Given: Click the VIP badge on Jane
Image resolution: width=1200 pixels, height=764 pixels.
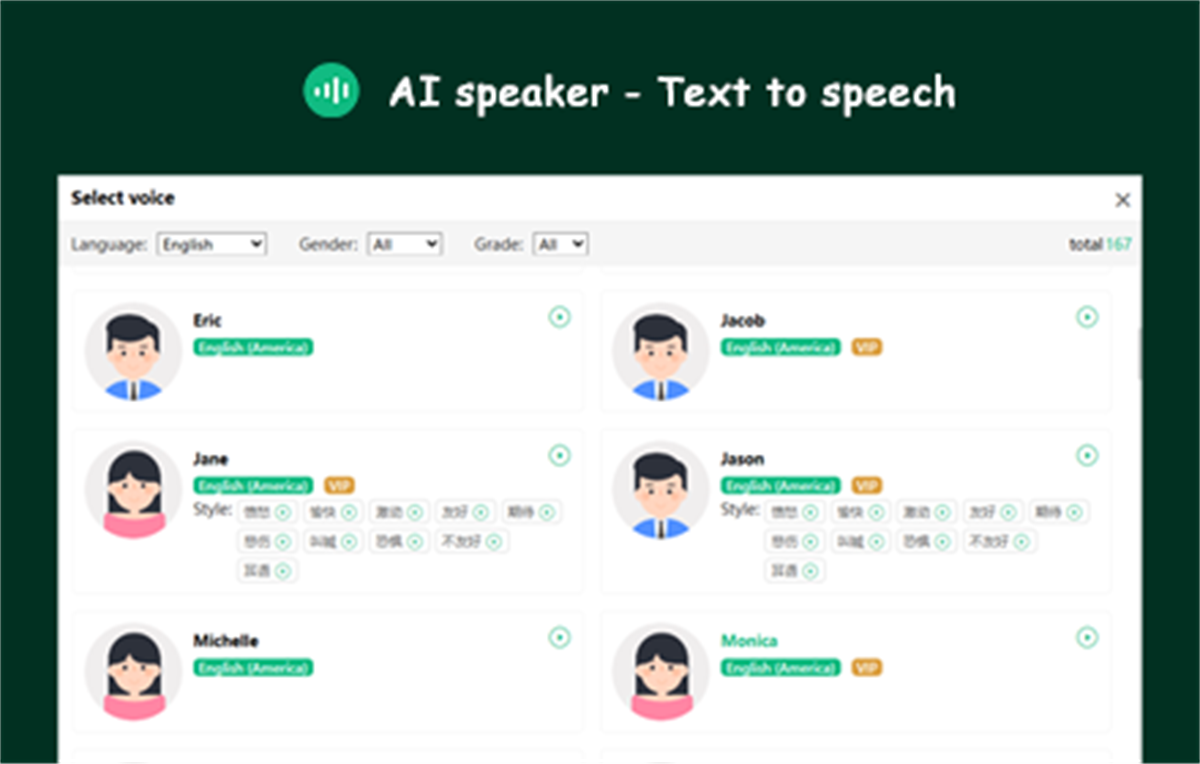Looking at the screenshot, I should point(339,485).
